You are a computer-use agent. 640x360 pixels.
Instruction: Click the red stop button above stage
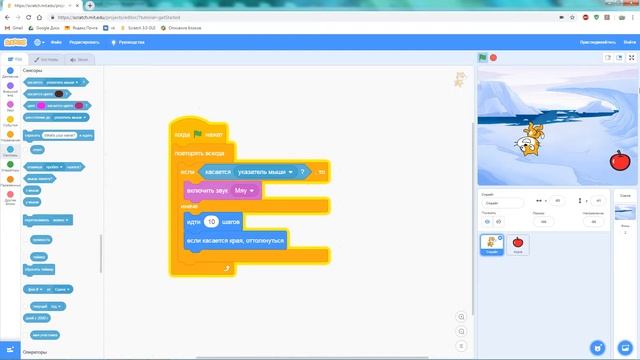coord(493,58)
